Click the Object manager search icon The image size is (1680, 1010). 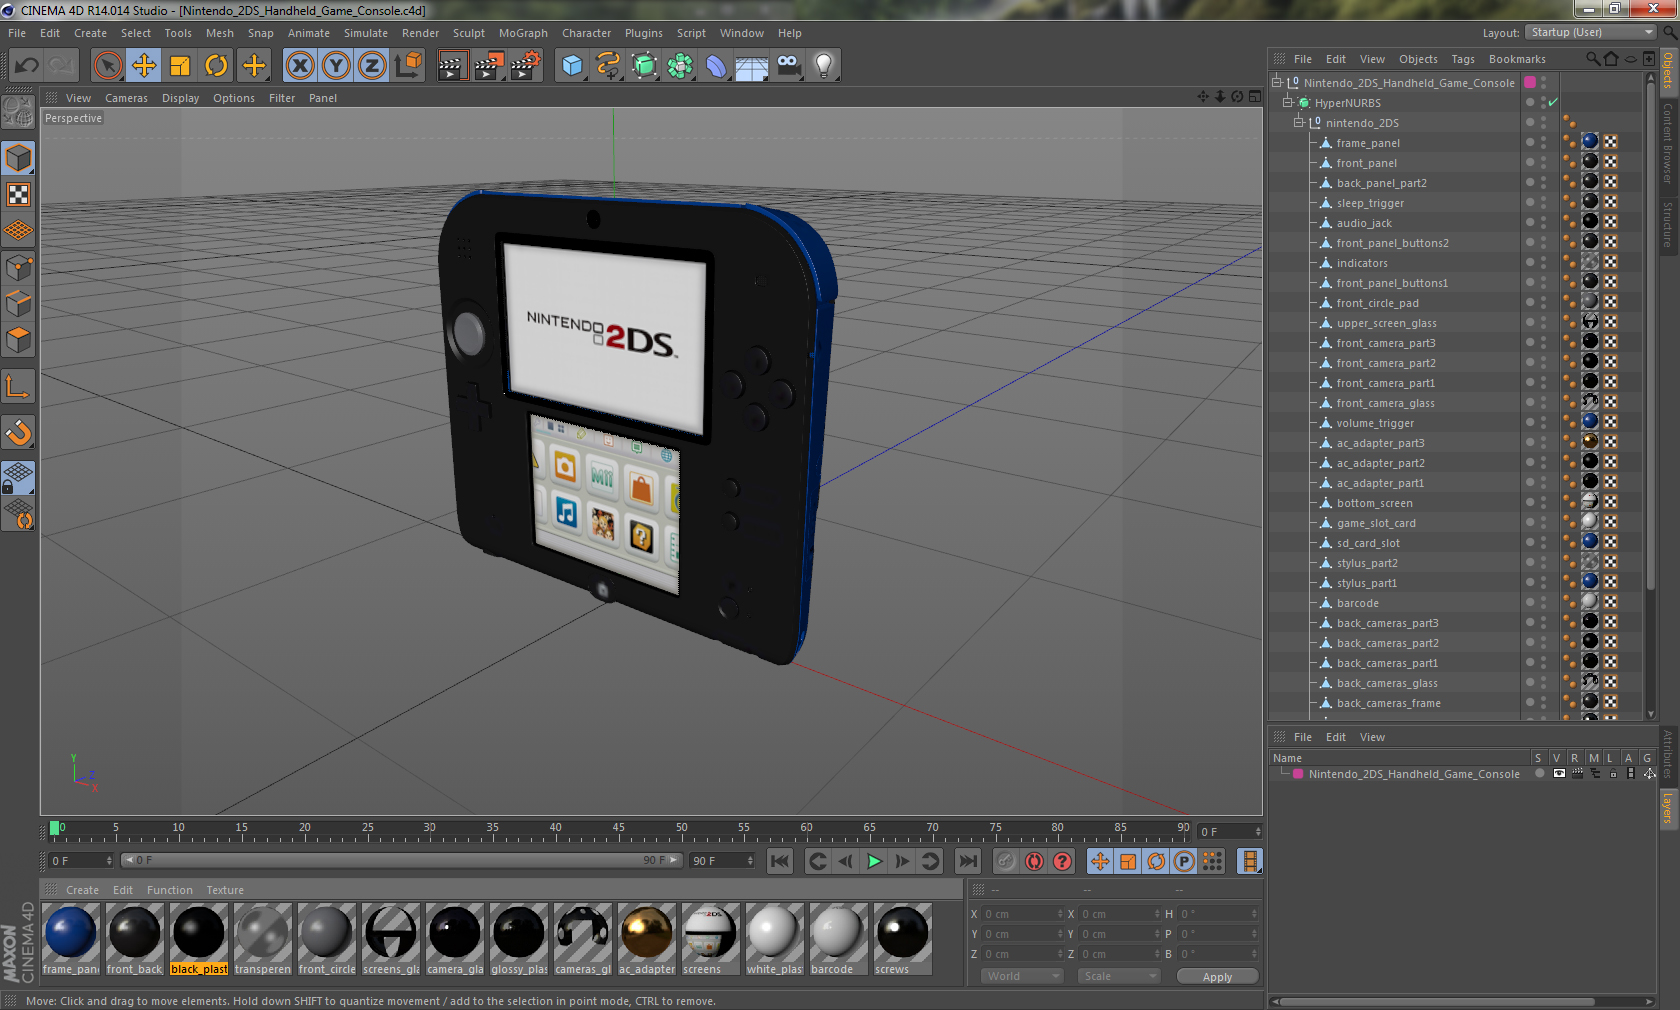1592,59
